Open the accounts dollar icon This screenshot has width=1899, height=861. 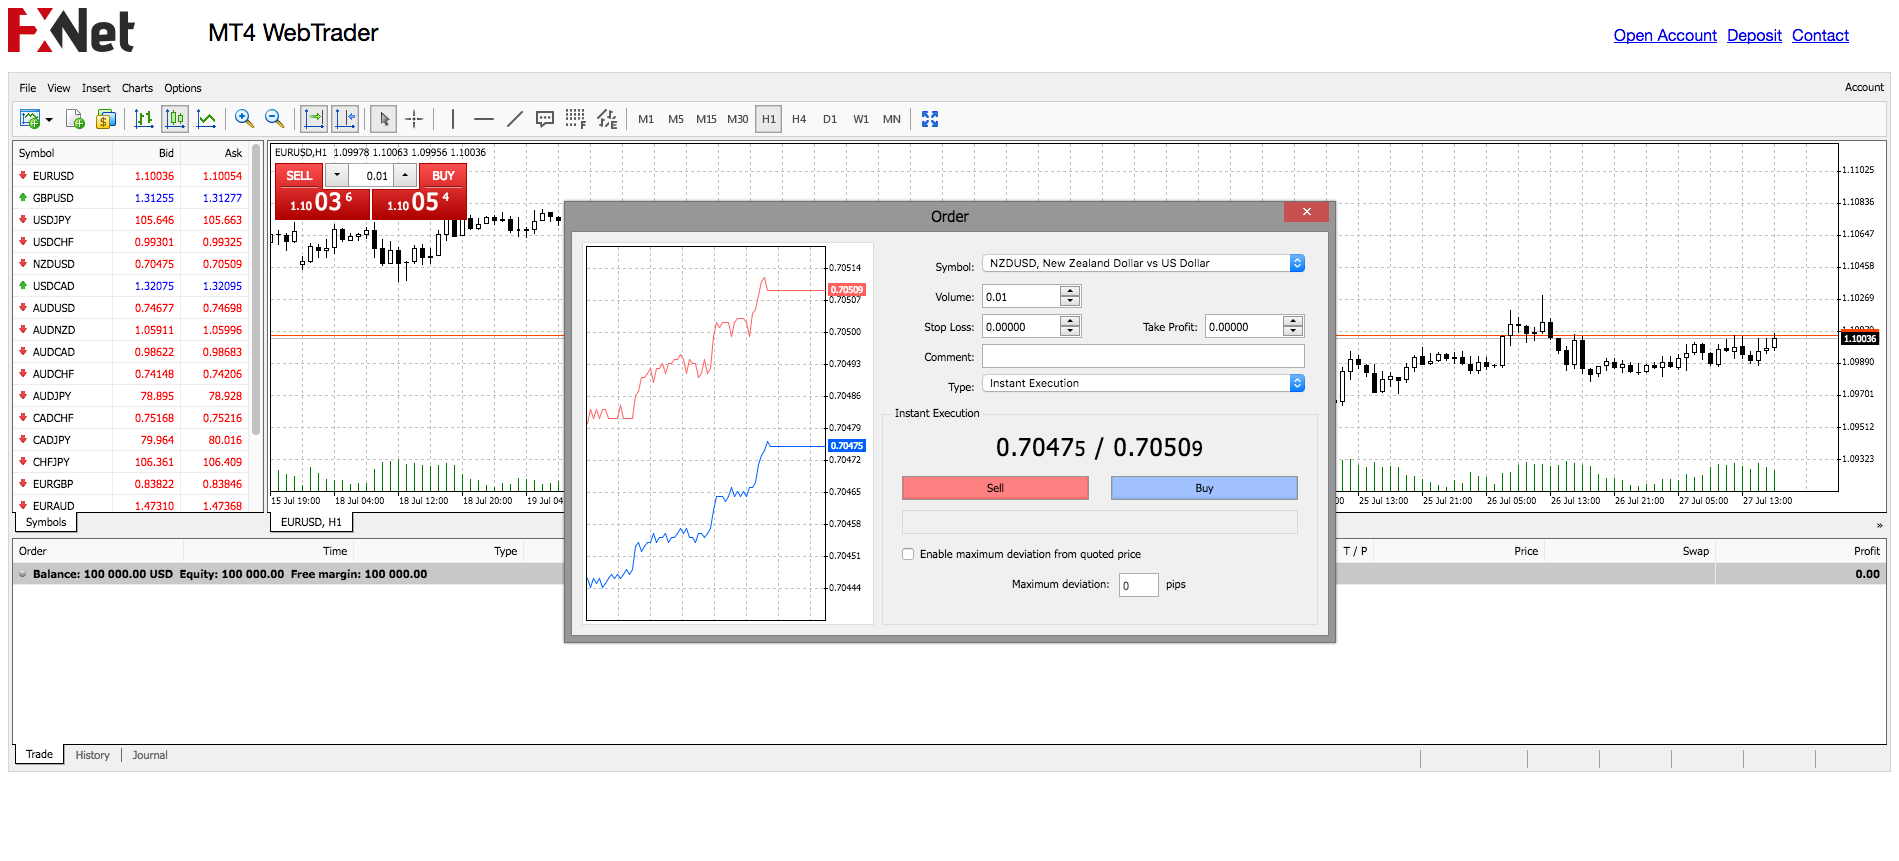(x=105, y=119)
